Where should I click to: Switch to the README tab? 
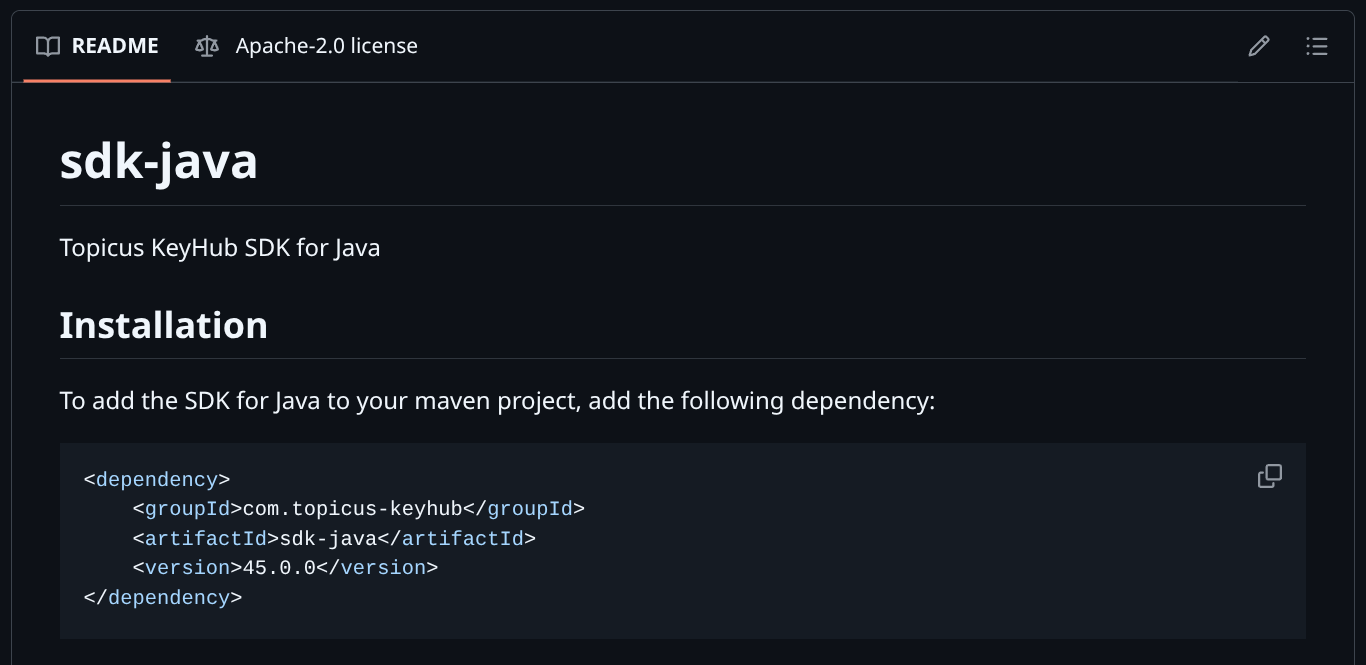[114, 46]
